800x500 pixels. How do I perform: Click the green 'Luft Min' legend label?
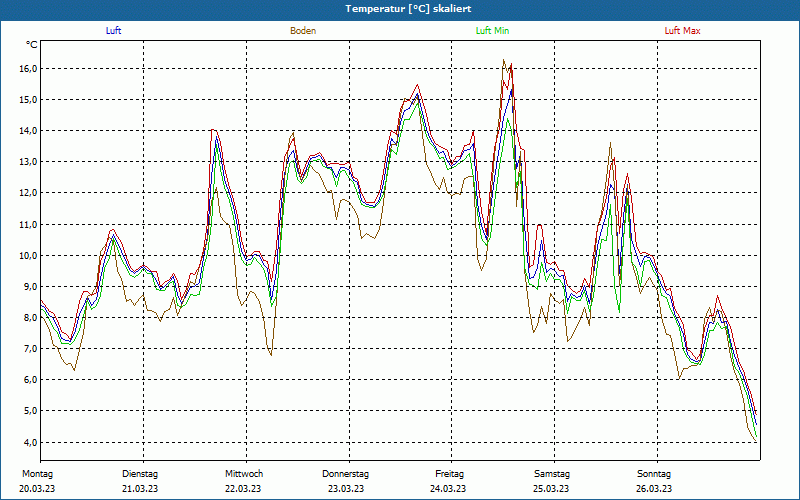(x=492, y=31)
